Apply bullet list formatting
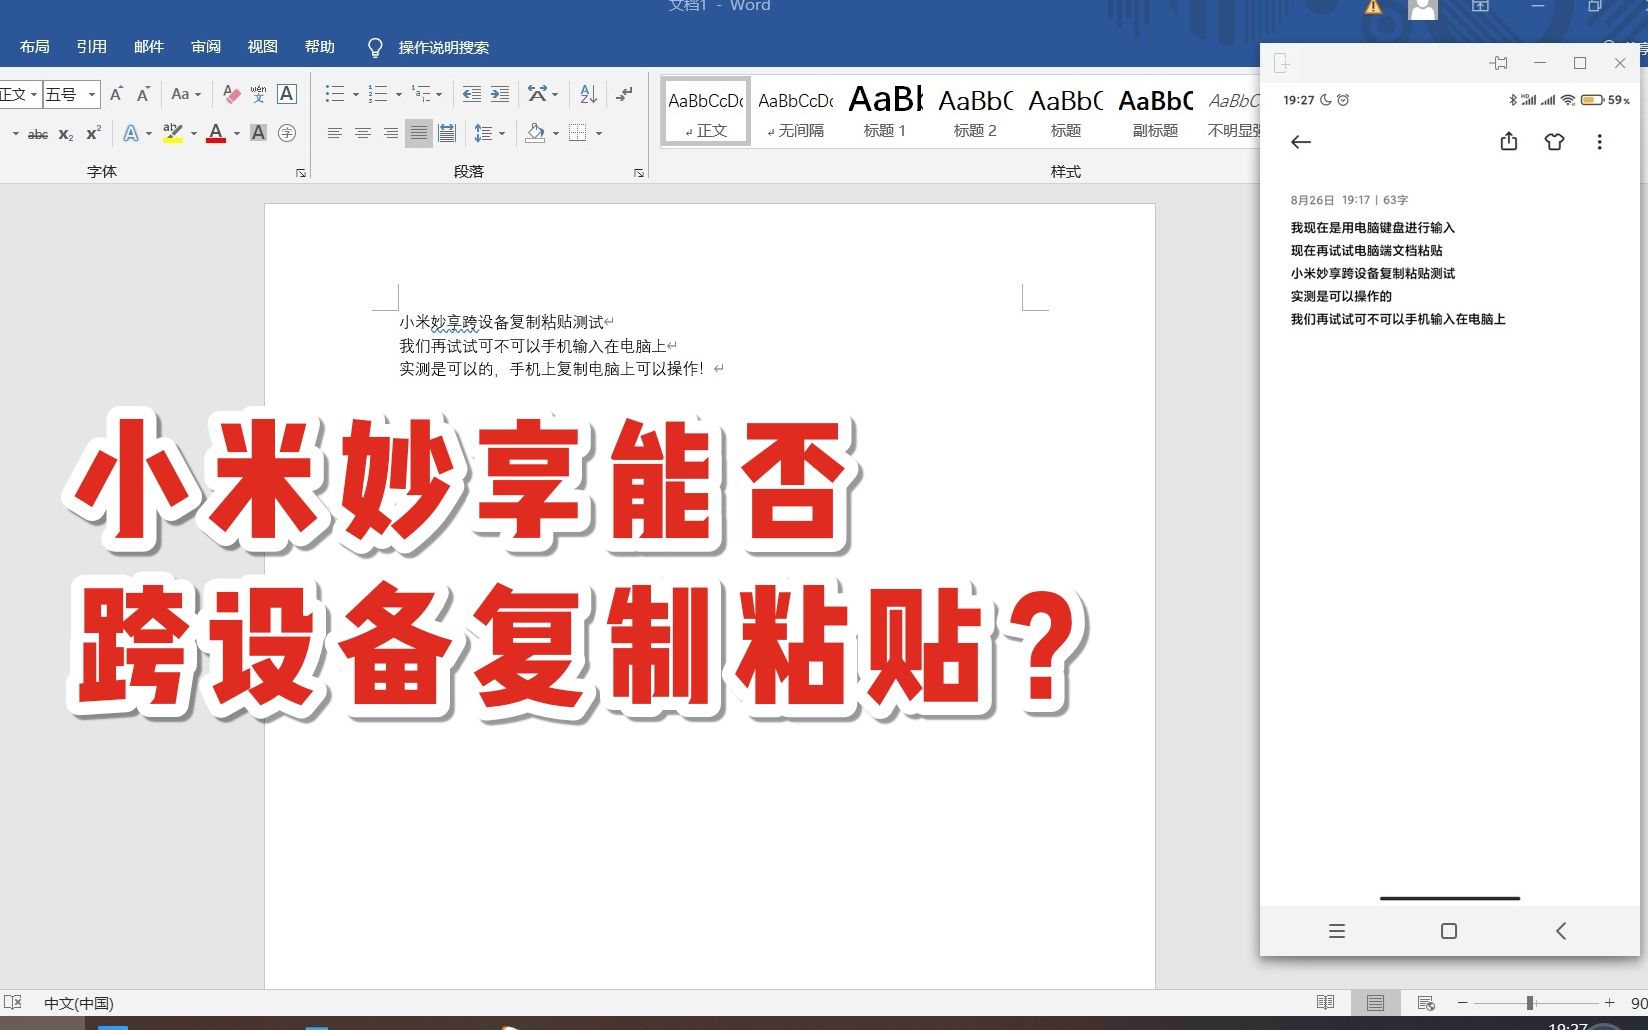 pos(335,94)
